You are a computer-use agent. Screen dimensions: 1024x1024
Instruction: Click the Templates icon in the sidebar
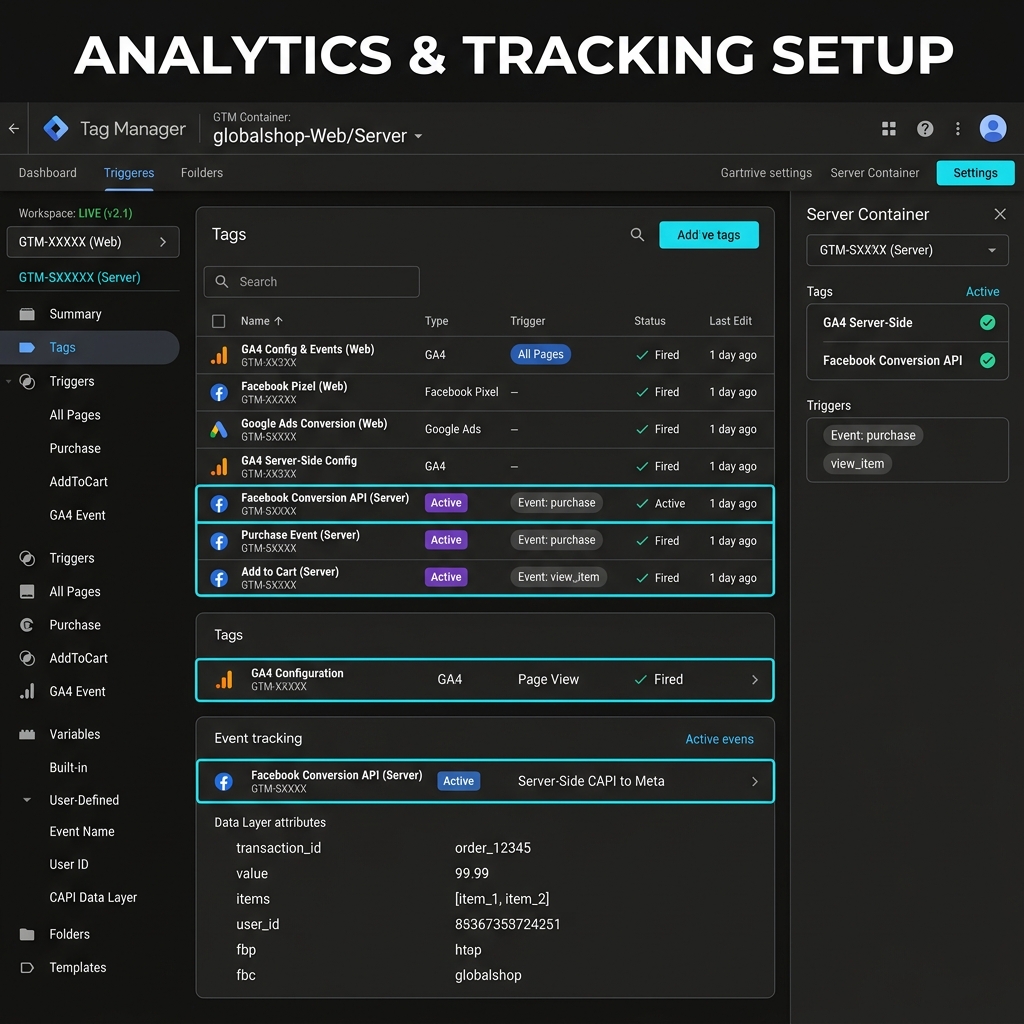tap(27, 967)
